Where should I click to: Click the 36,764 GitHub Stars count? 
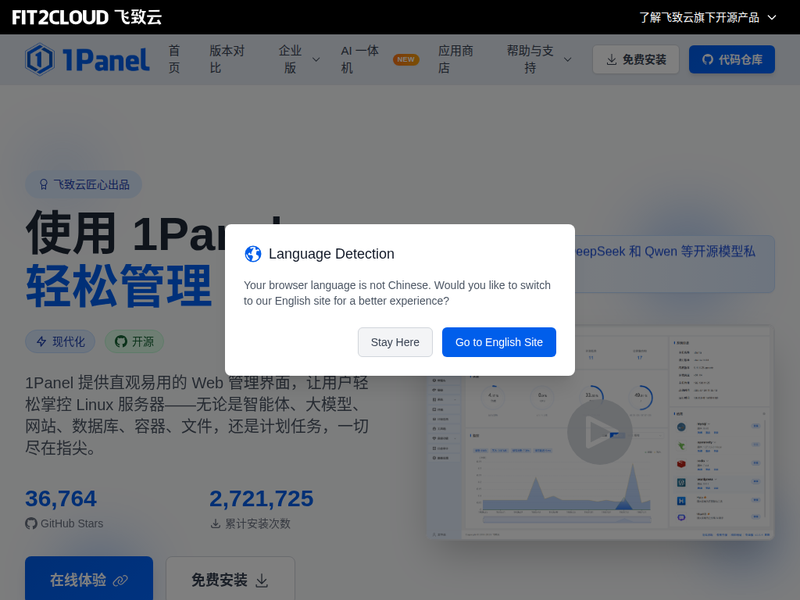[x=61, y=498]
